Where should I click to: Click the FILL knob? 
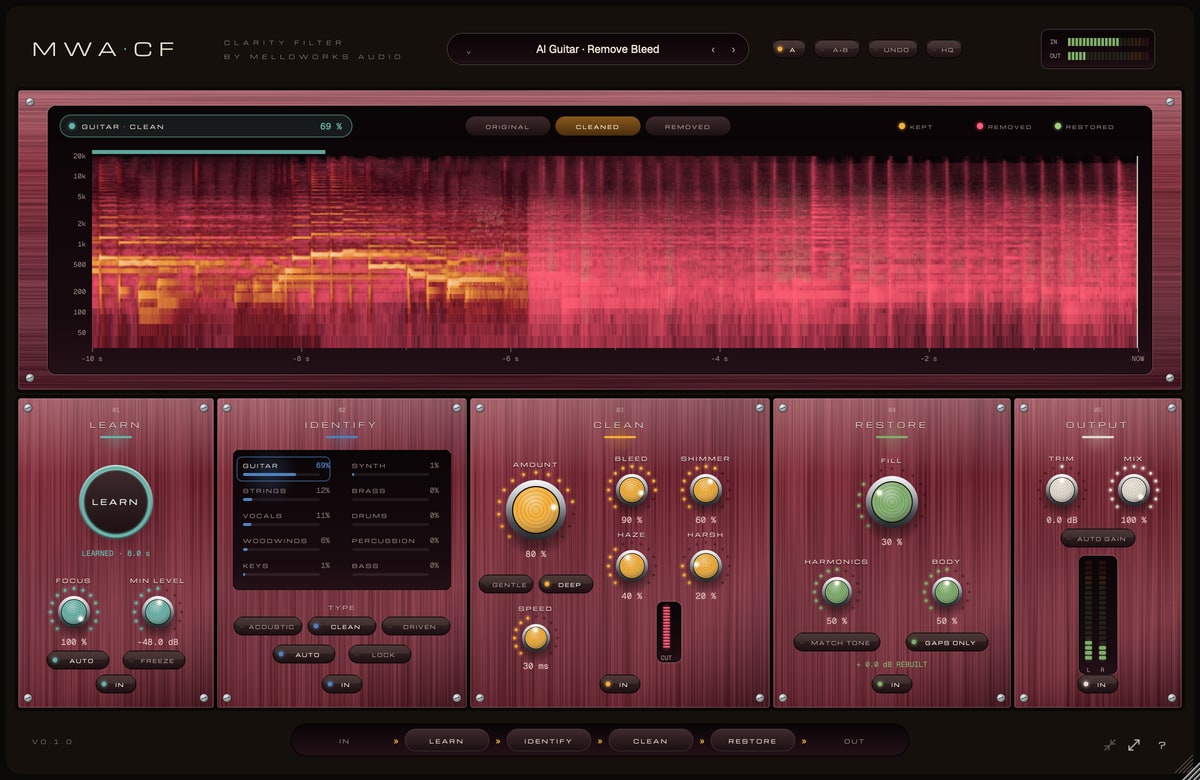tap(891, 501)
